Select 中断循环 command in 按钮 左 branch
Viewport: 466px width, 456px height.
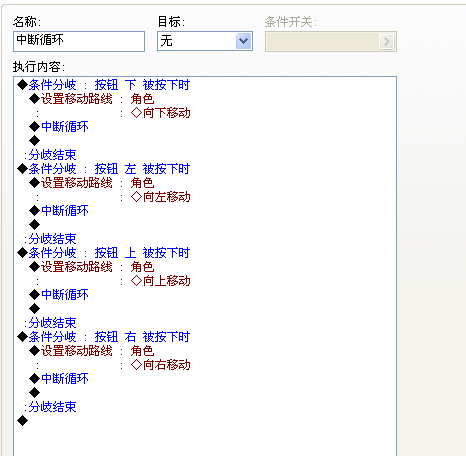point(59,211)
